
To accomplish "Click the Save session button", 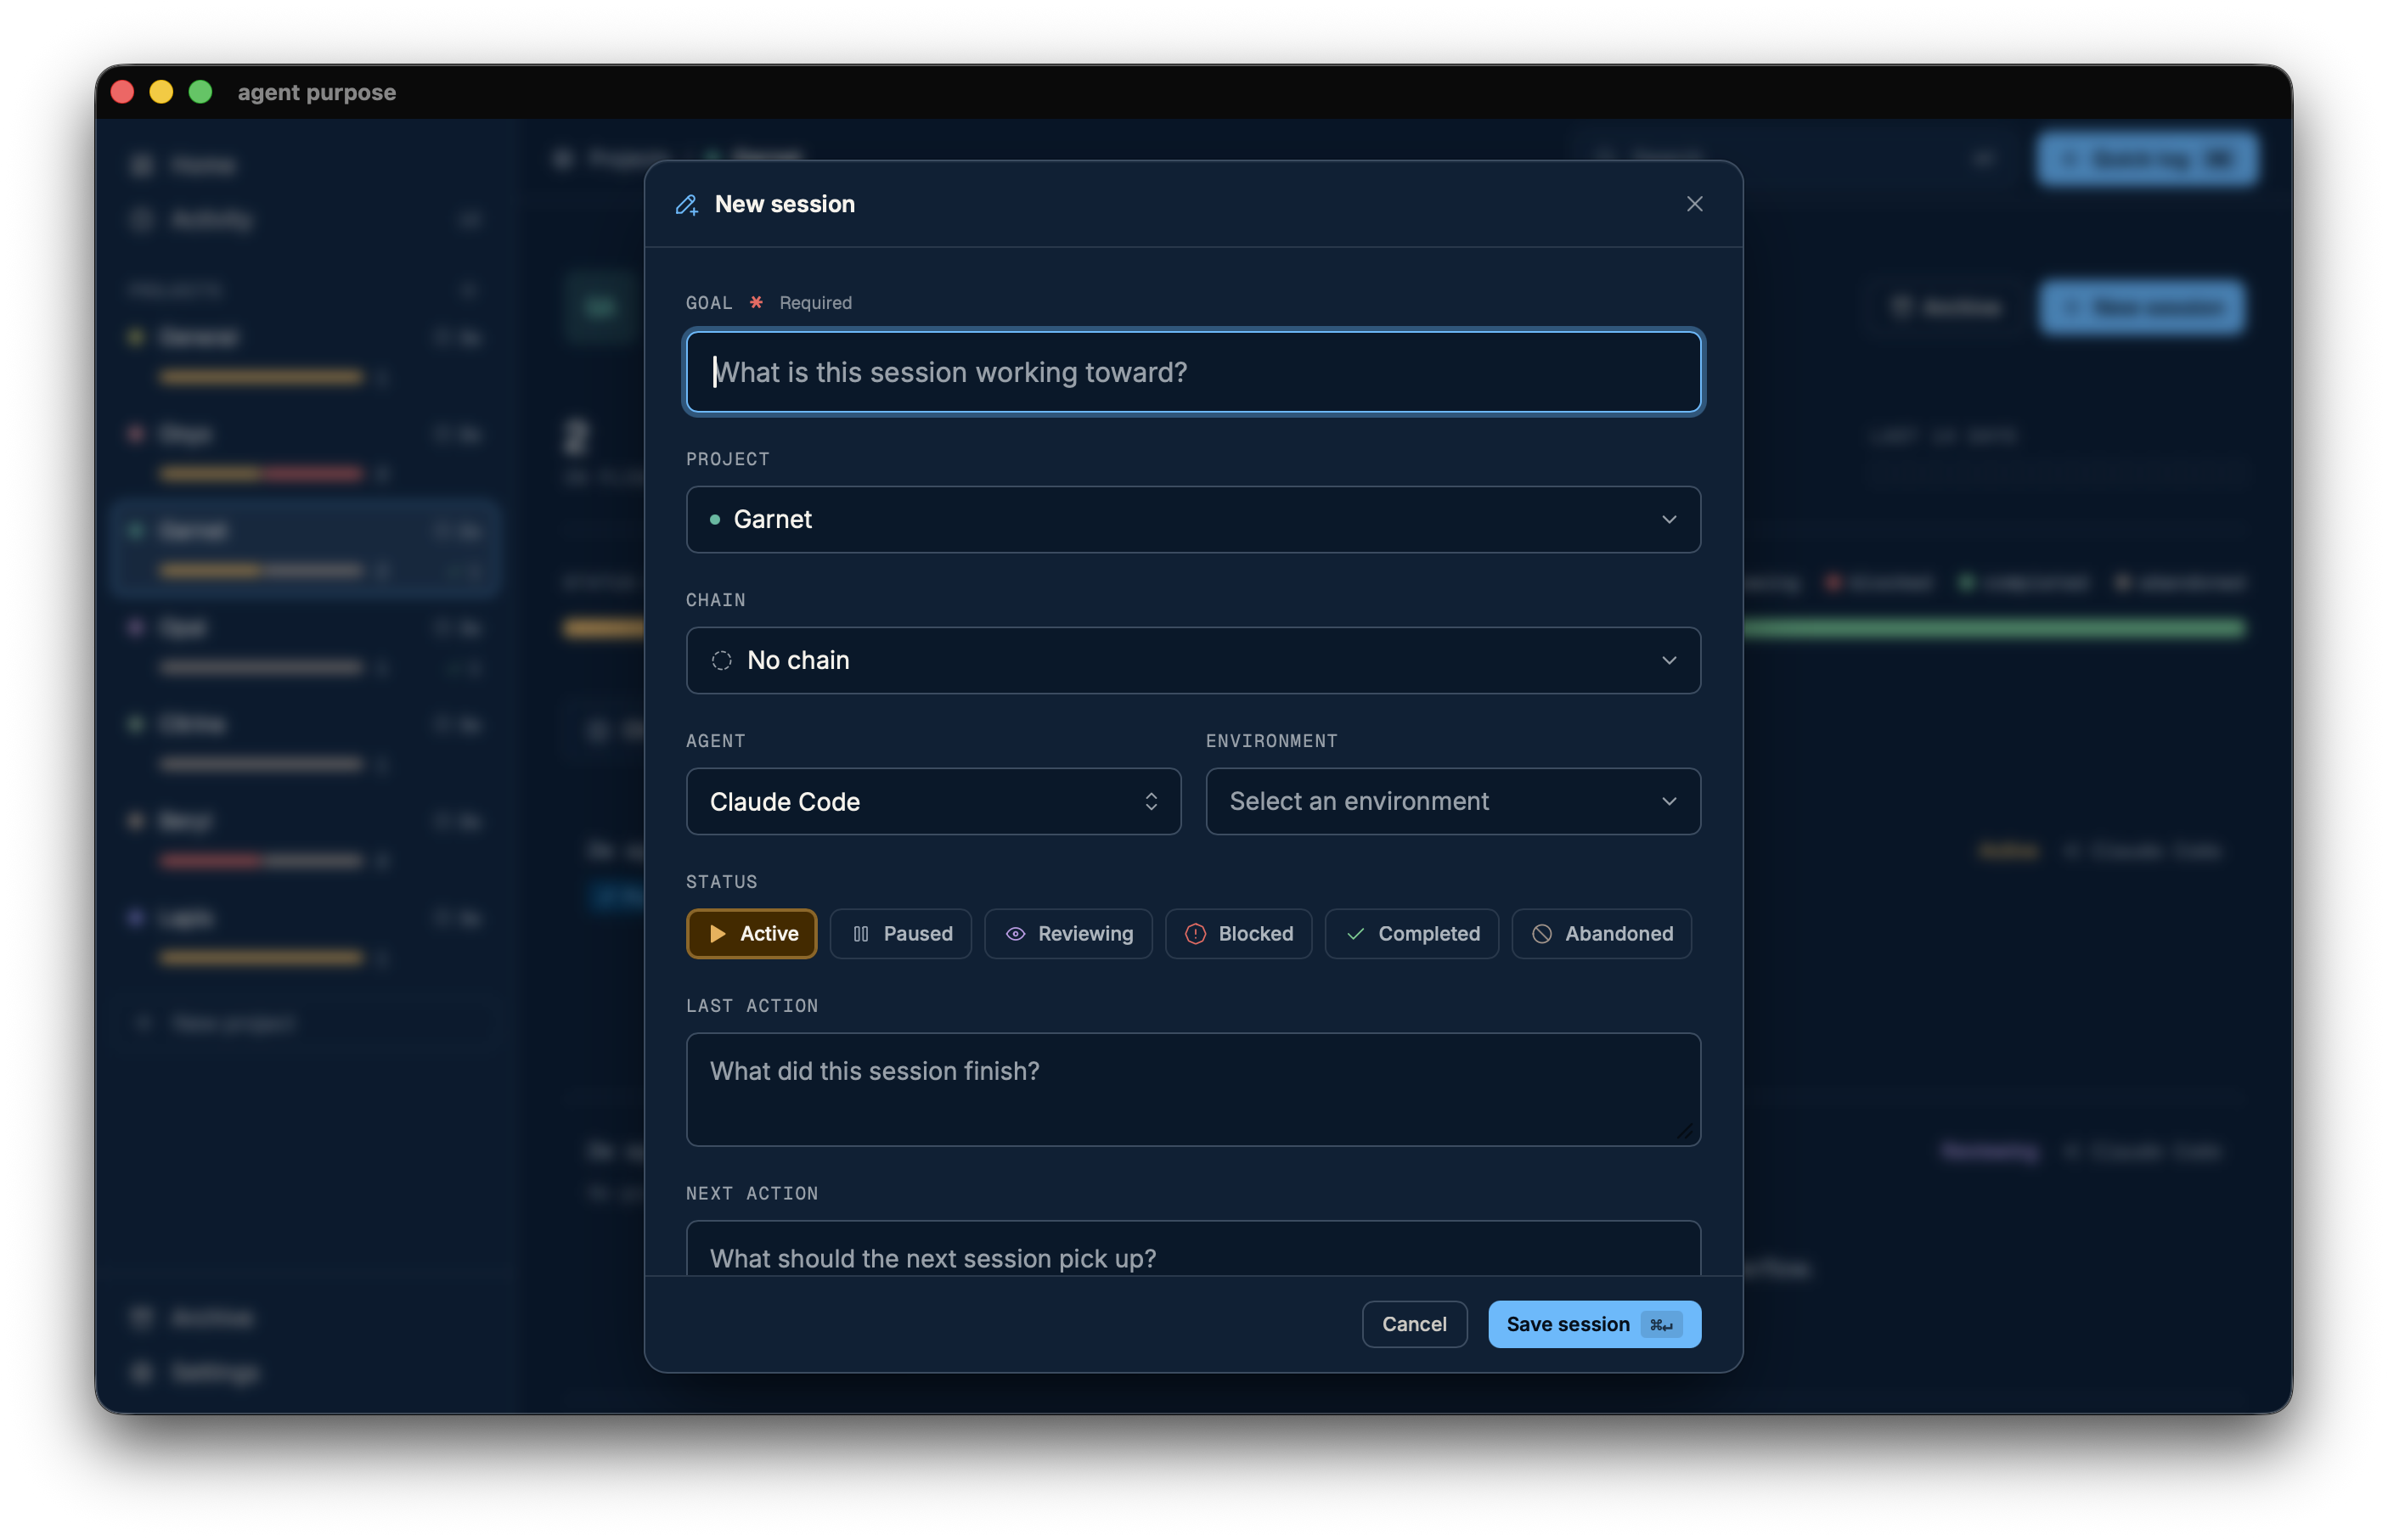I will pyautogui.click(x=1594, y=1324).
